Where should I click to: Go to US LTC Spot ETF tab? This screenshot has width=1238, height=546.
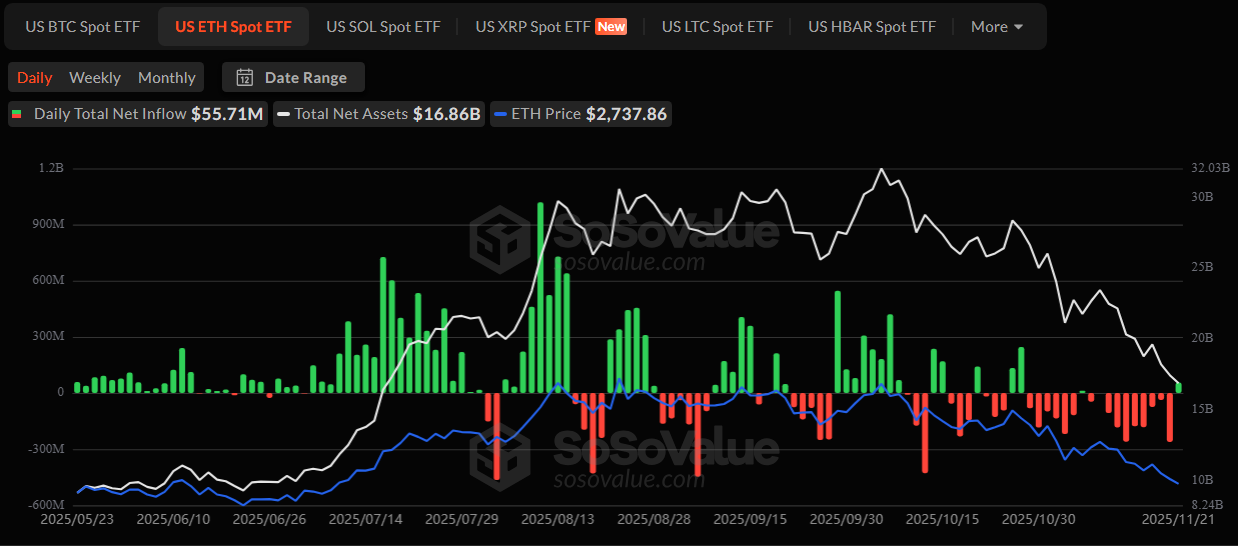coord(717,27)
